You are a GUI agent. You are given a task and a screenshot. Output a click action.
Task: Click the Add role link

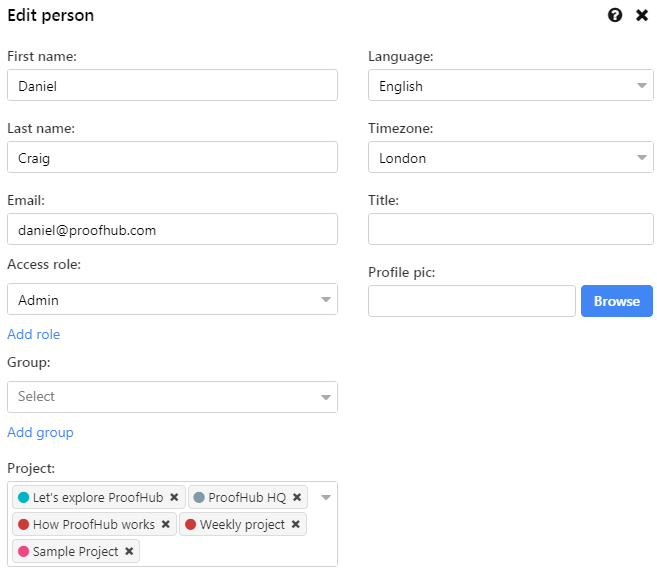(x=34, y=334)
